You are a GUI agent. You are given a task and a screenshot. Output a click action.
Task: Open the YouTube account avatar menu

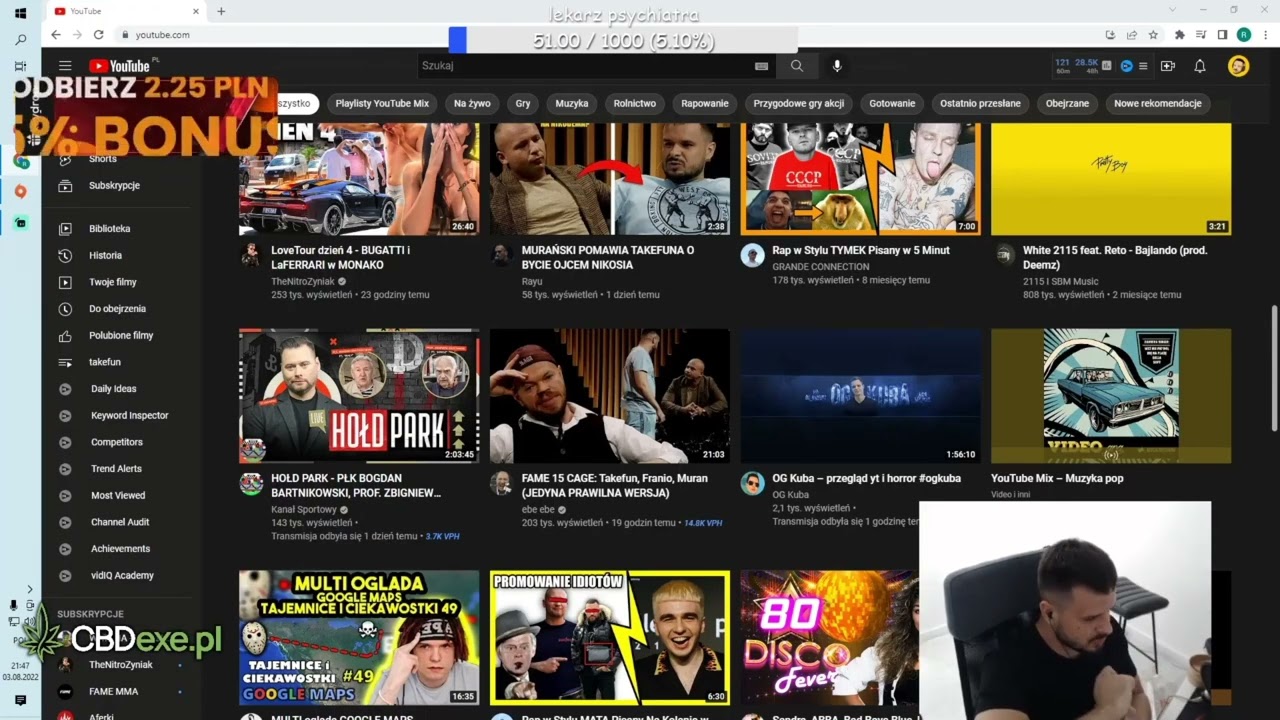tap(1238, 66)
